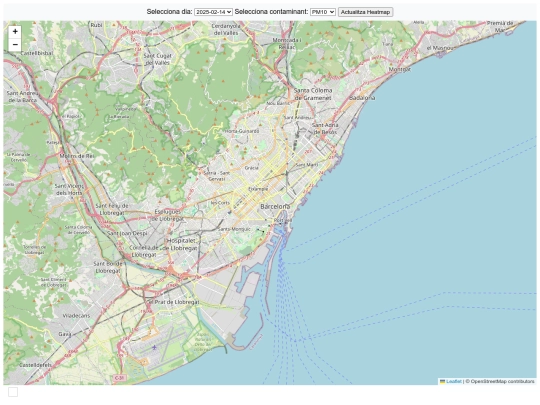Click the Hospitalet de Llobregat label

[182, 244]
